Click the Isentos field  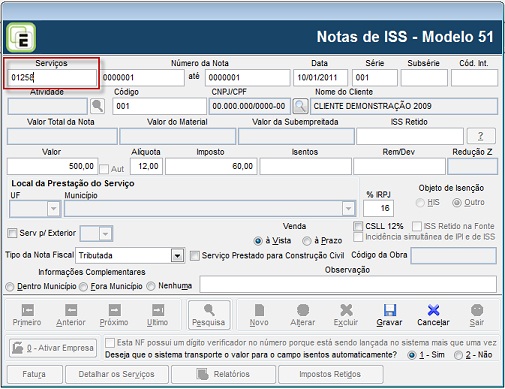pos(305,166)
